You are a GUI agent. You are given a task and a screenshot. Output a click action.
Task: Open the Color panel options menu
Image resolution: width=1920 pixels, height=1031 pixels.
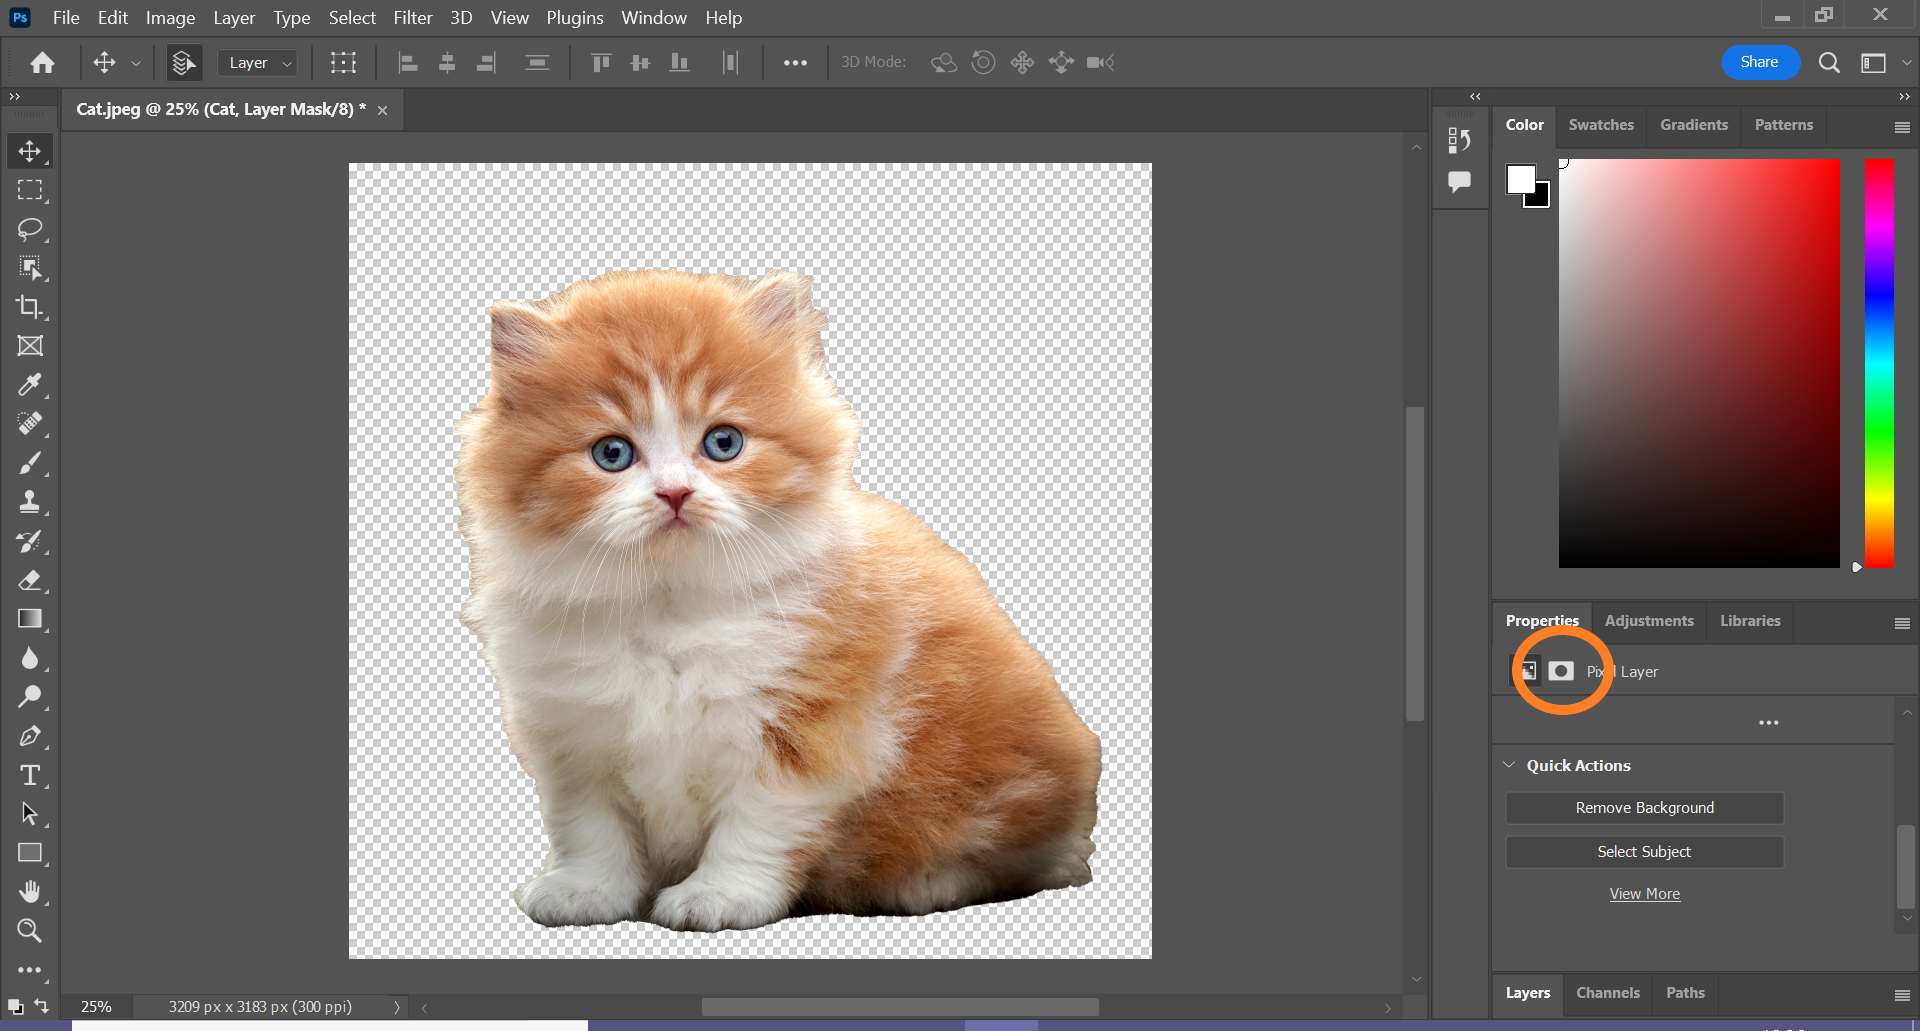[x=1902, y=127]
